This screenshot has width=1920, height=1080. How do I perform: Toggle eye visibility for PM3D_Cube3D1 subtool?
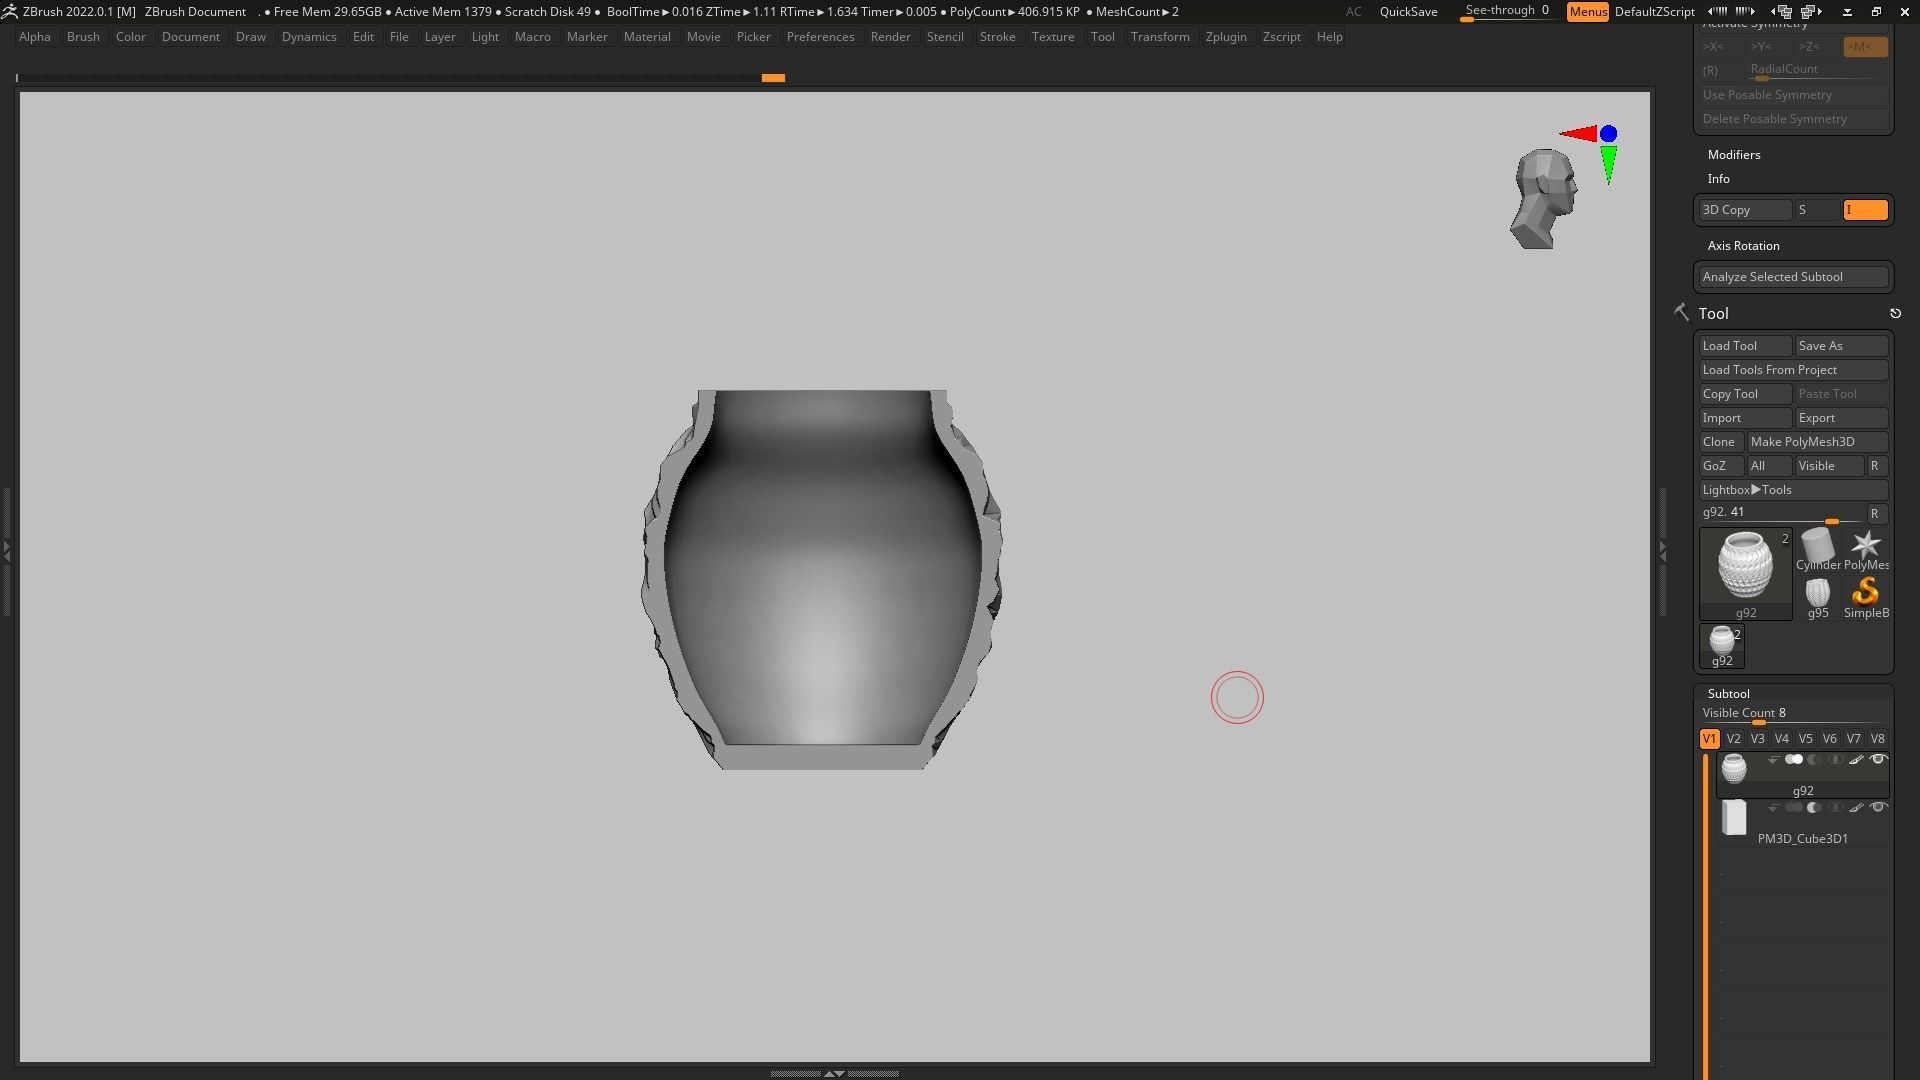pos(1878,808)
